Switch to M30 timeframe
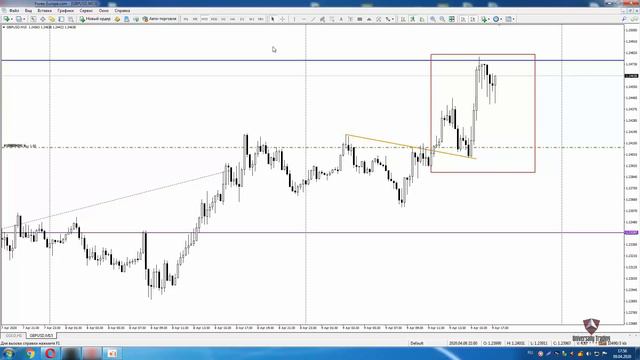This screenshot has height=360, width=640. tap(214, 19)
